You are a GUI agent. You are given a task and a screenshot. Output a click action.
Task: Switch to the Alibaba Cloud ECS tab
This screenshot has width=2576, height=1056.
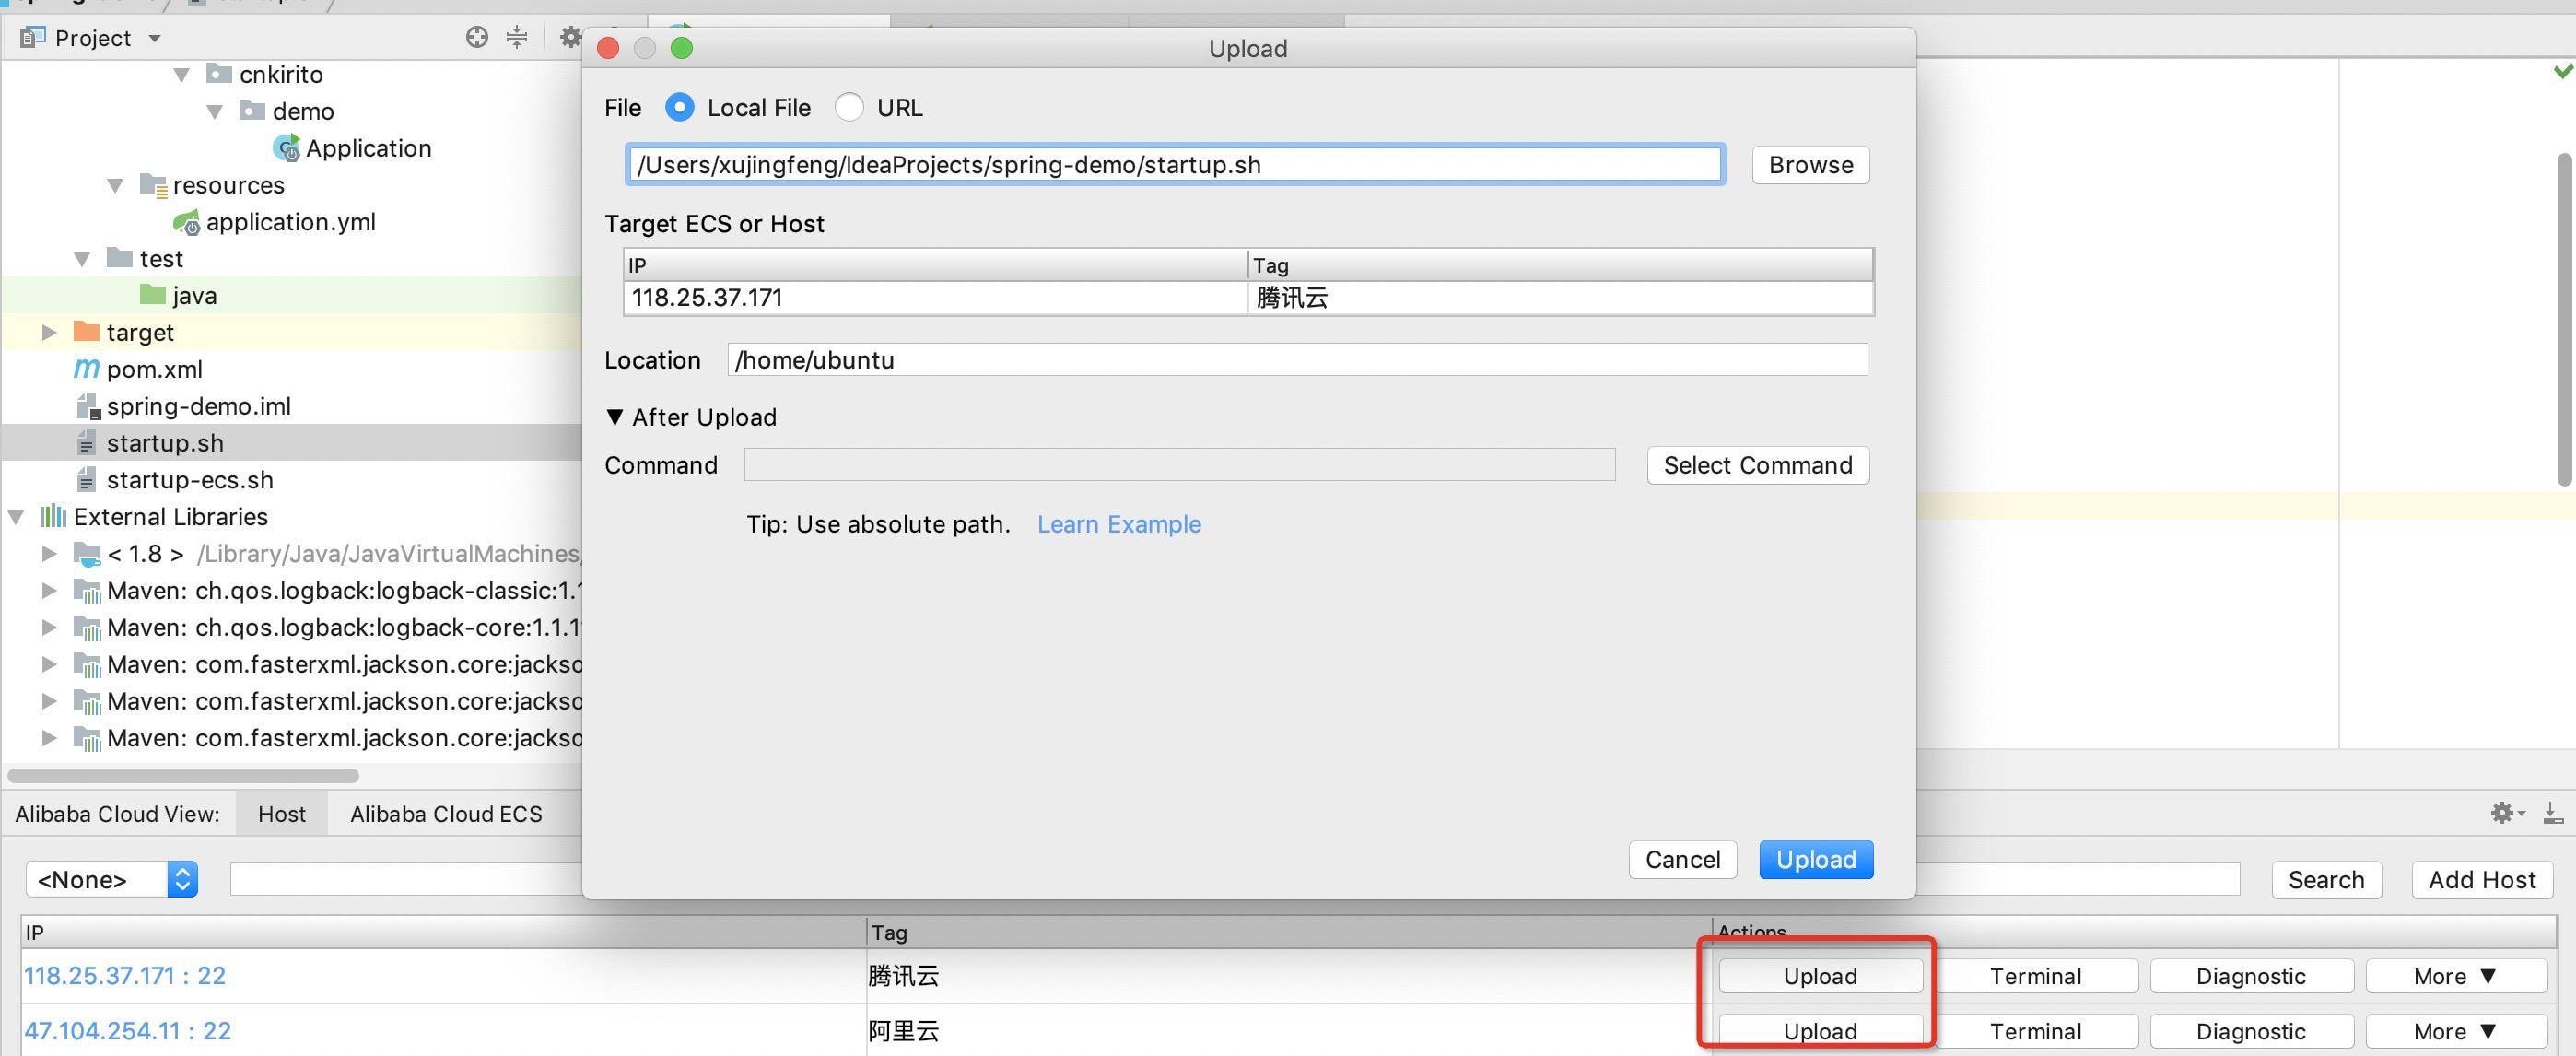(x=446, y=814)
